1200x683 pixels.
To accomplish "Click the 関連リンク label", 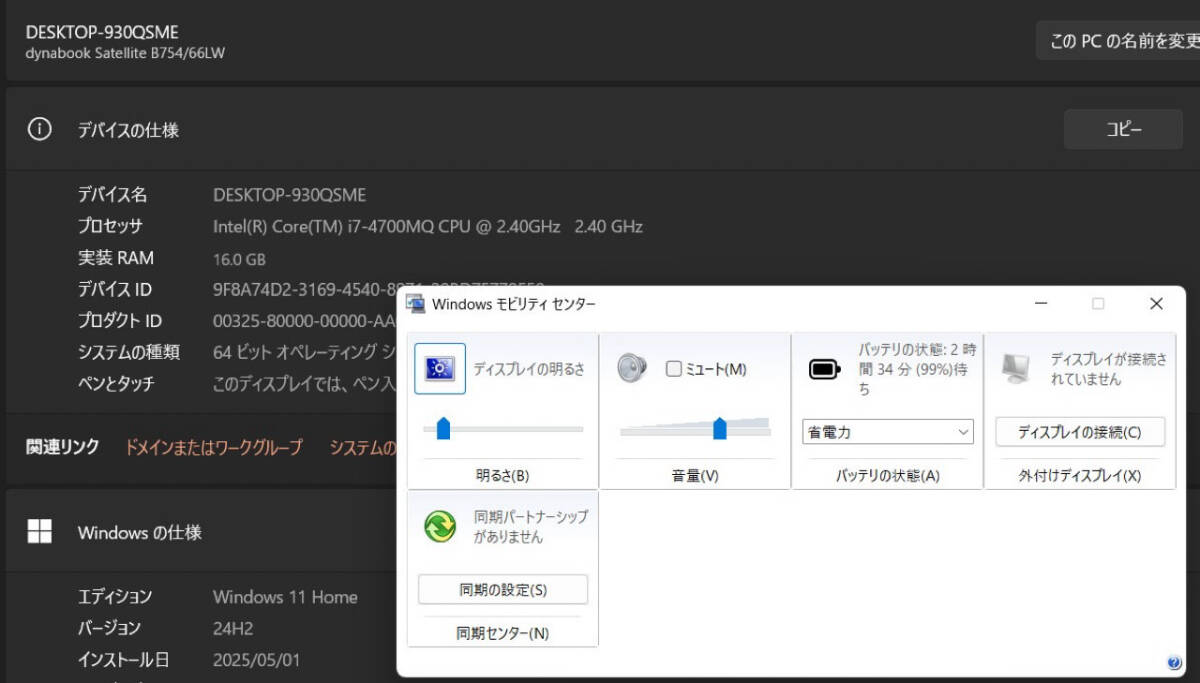I will [63, 447].
